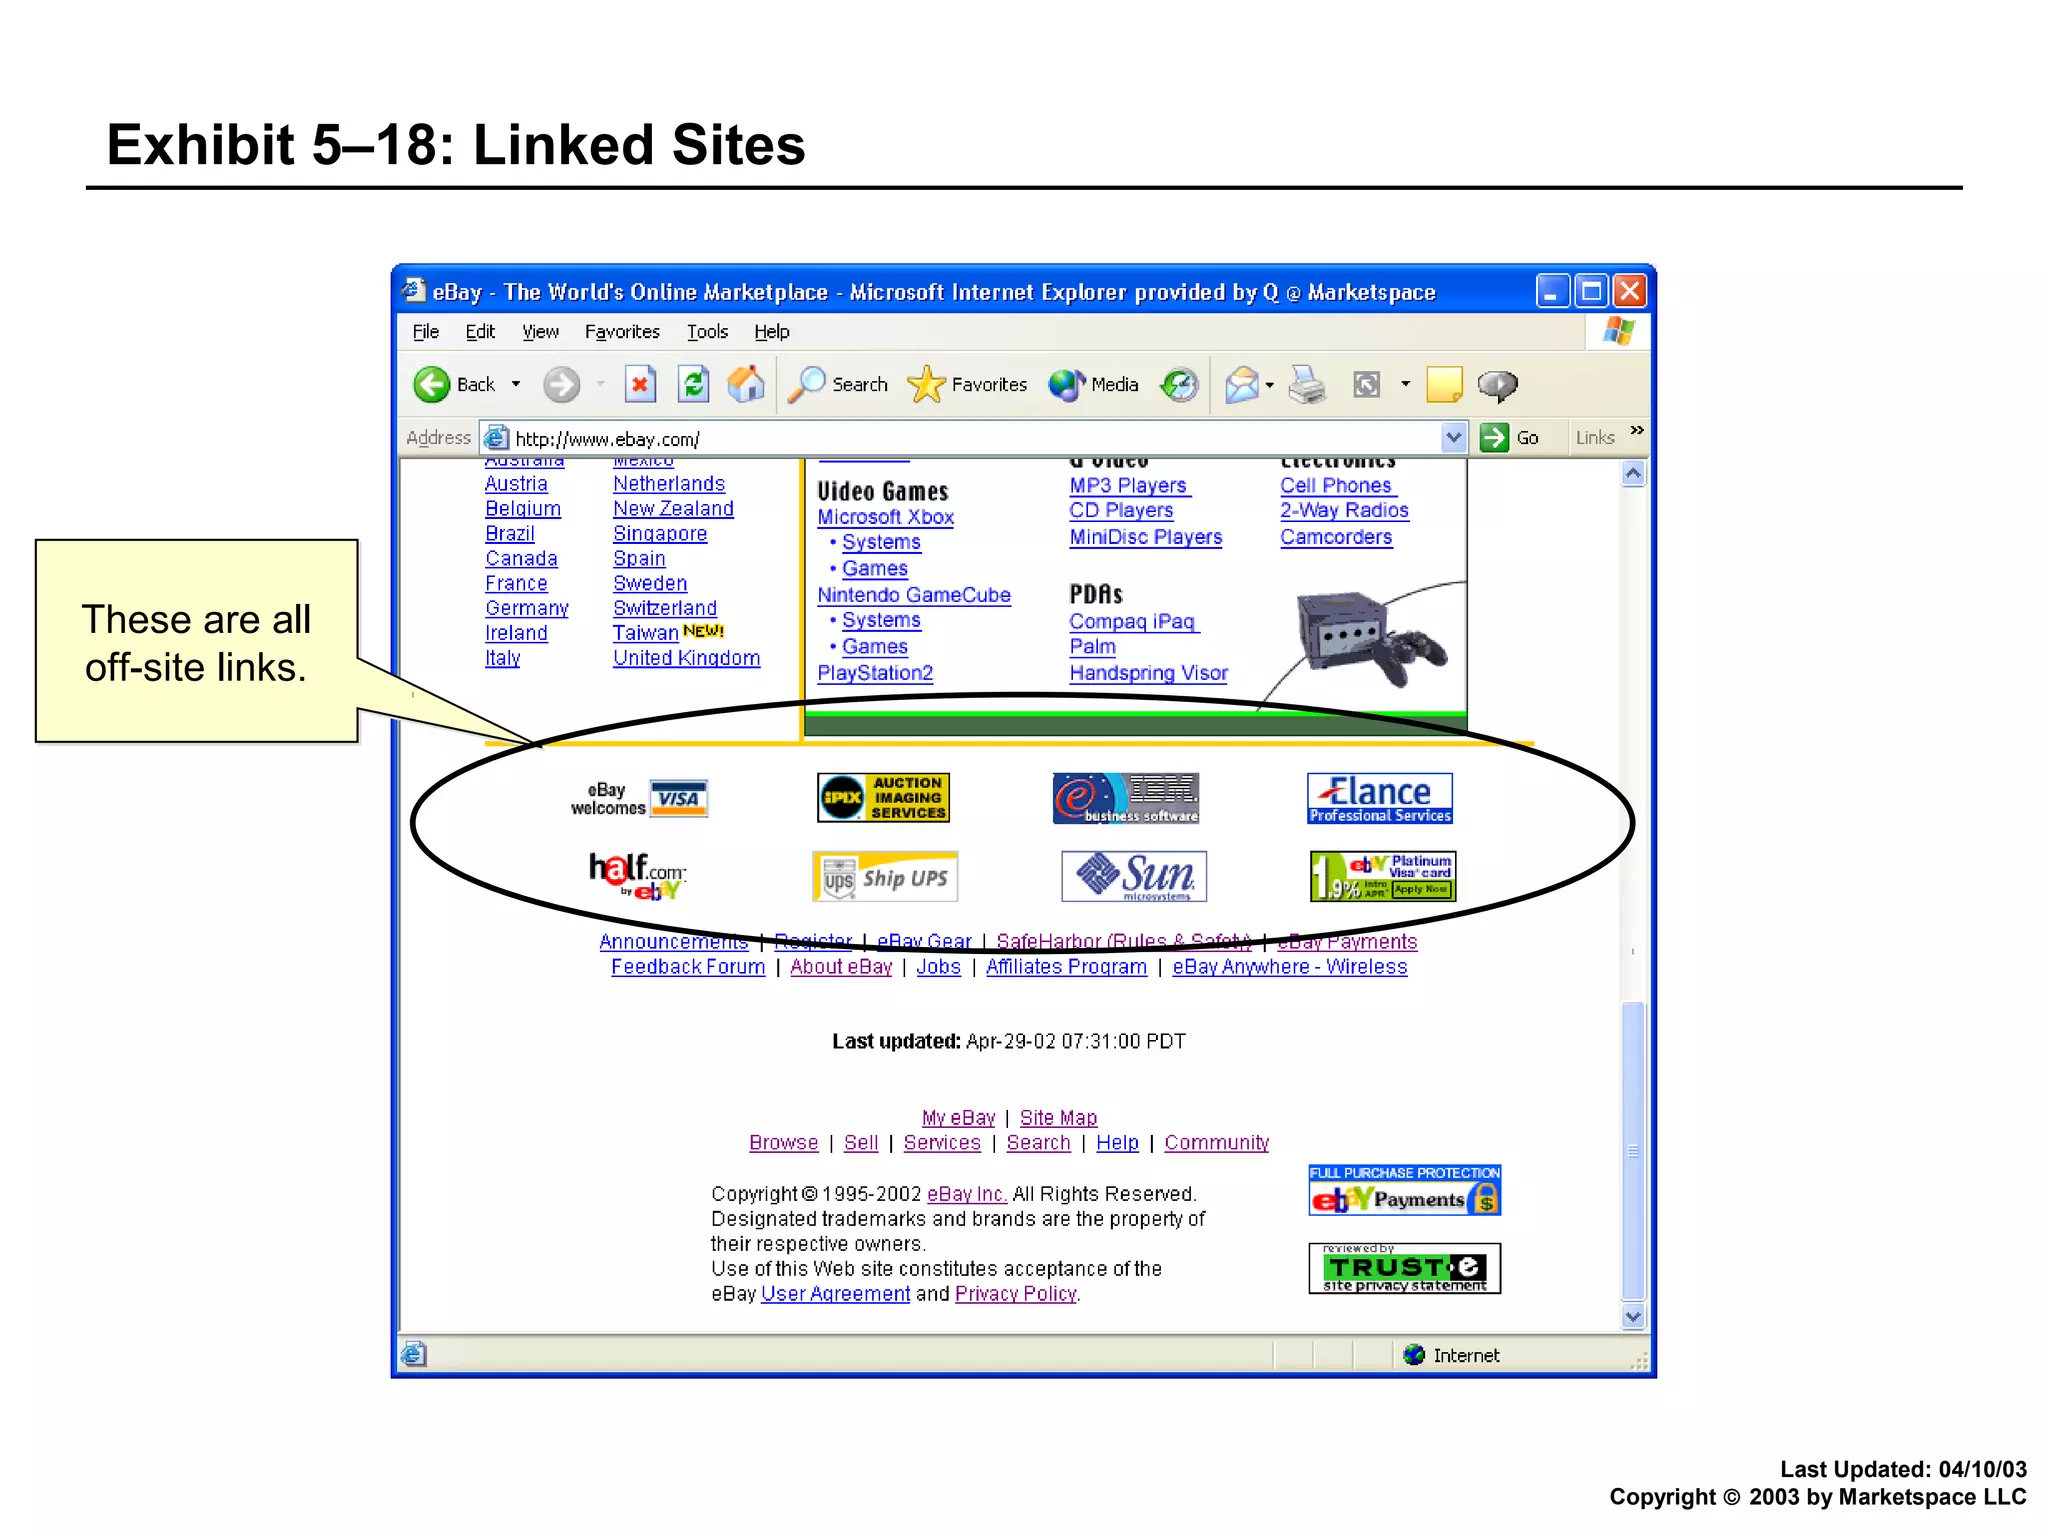Open the File menu

[x=425, y=332]
